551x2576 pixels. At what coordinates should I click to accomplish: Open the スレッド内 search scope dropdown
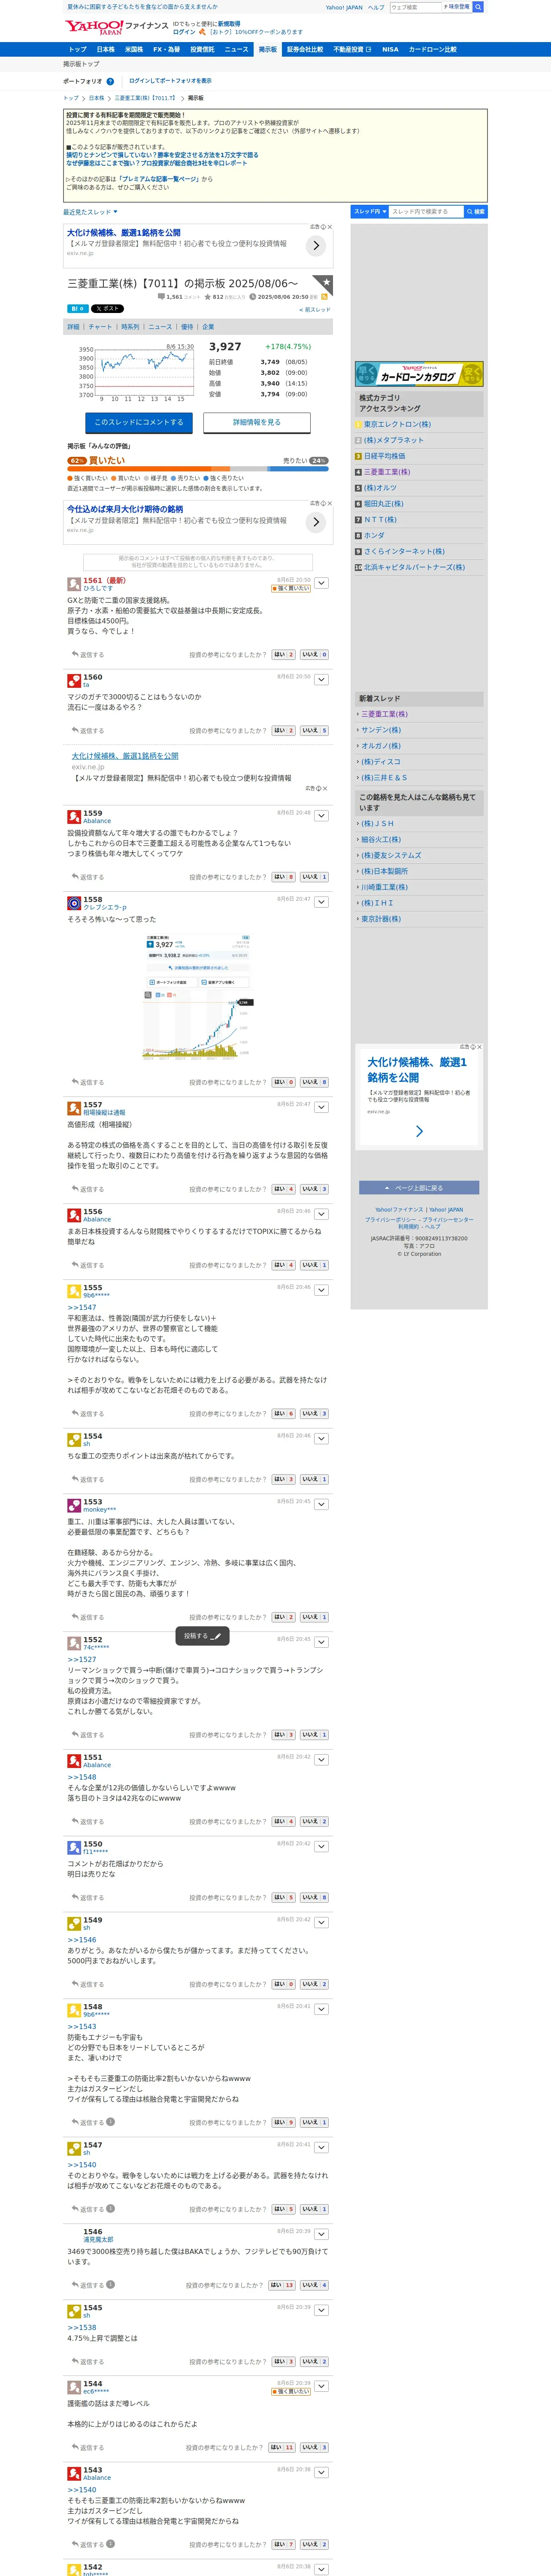(369, 212)
